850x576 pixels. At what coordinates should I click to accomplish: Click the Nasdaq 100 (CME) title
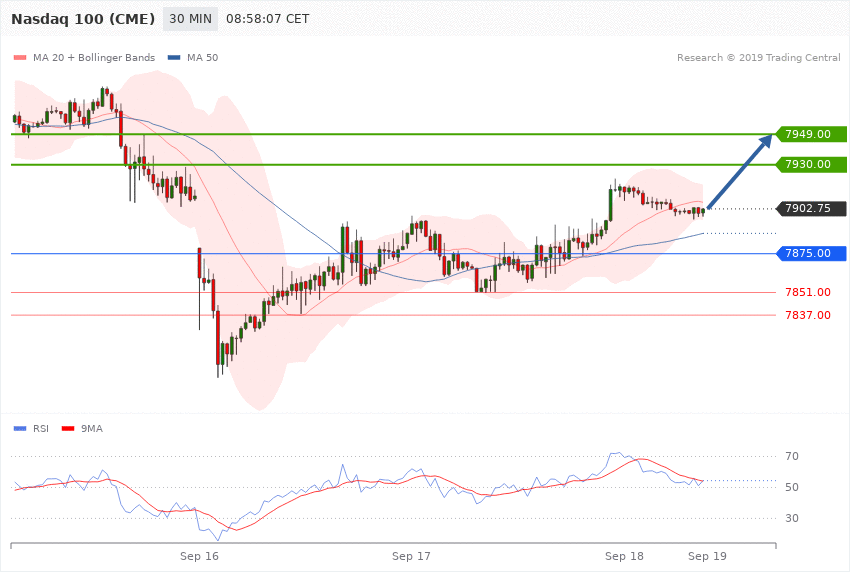point(83,19)
